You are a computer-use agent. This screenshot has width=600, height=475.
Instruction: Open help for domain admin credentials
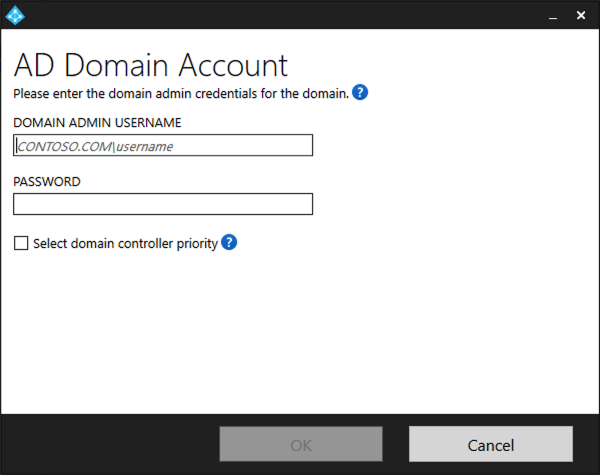(x=360, y=92)
